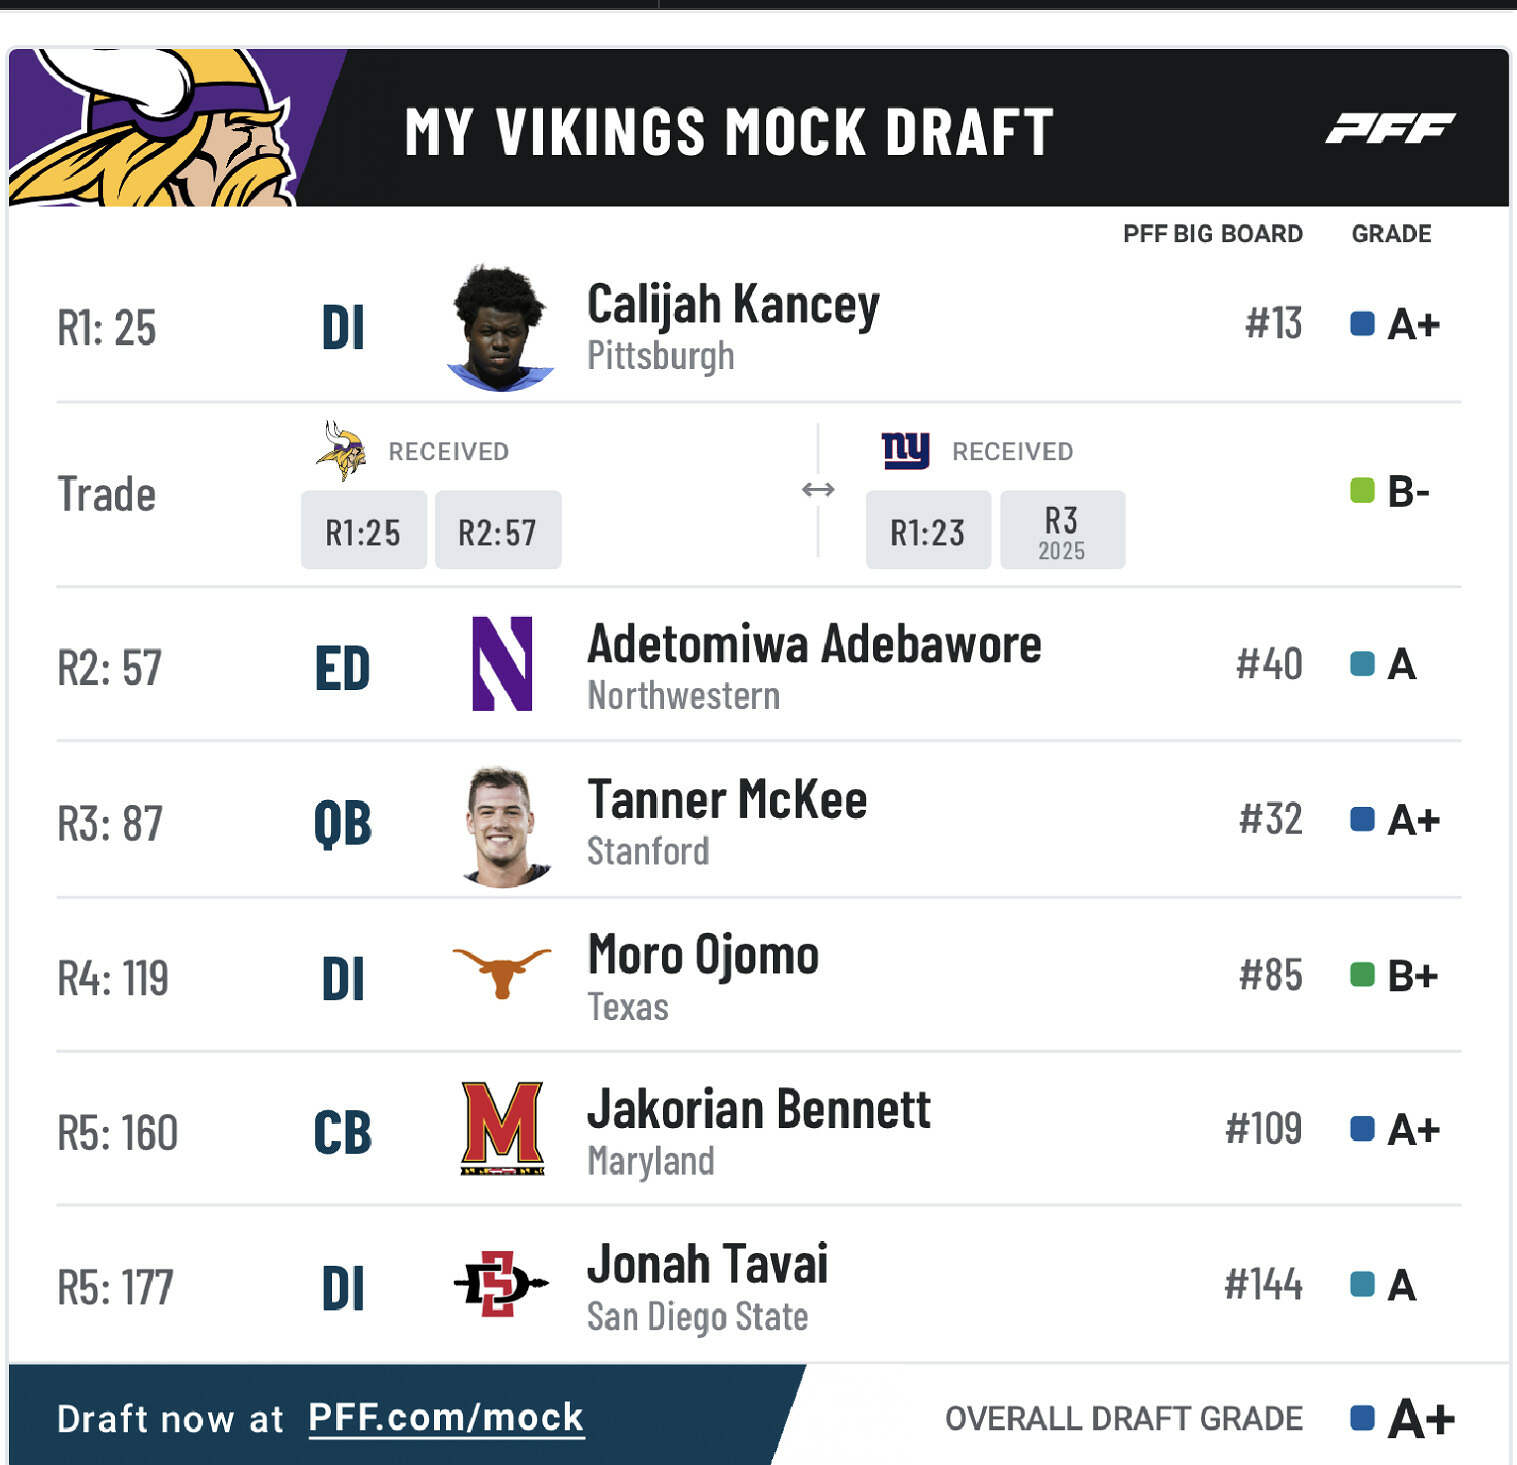Select the Jakorian Bennett player name
Screen dimensions: 1517x1465
758,1110
